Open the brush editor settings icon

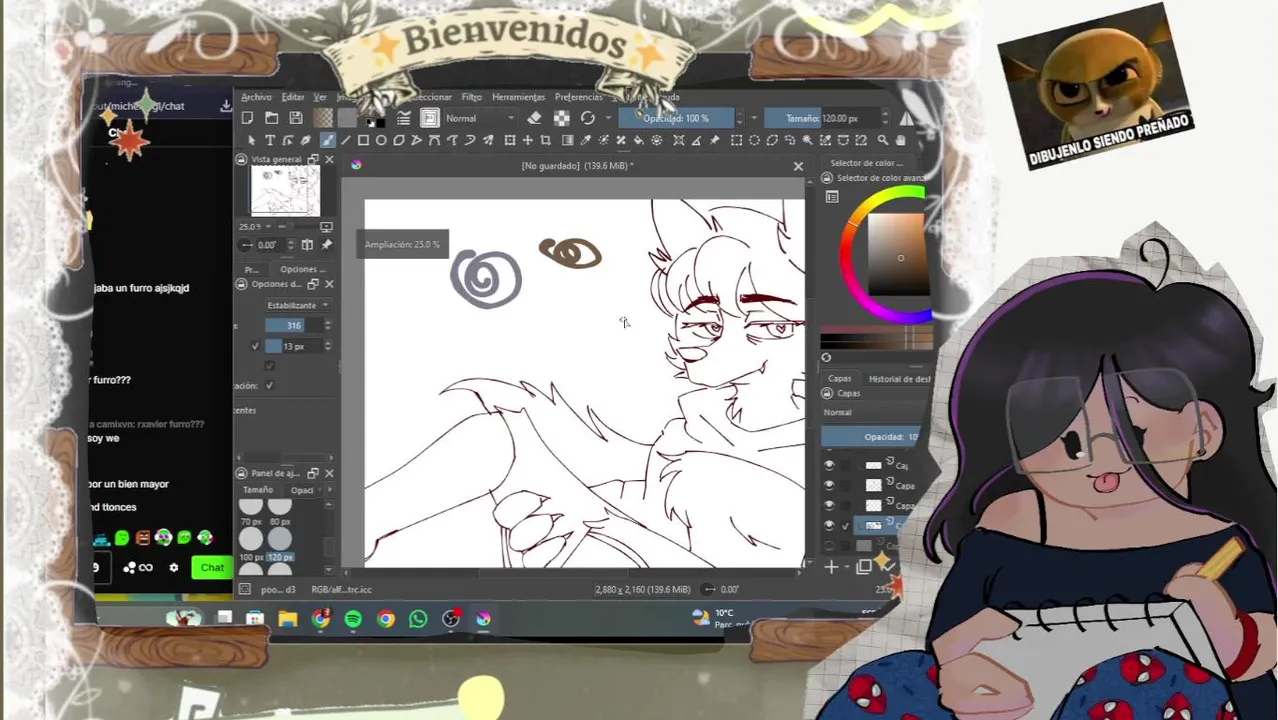click(403, 118)
